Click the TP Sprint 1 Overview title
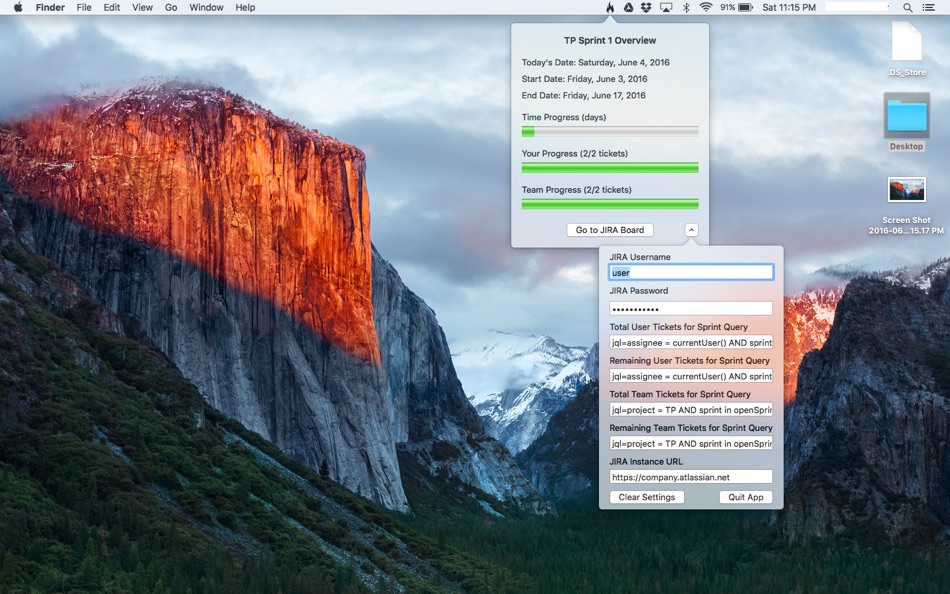 click(x=610, y=41)
